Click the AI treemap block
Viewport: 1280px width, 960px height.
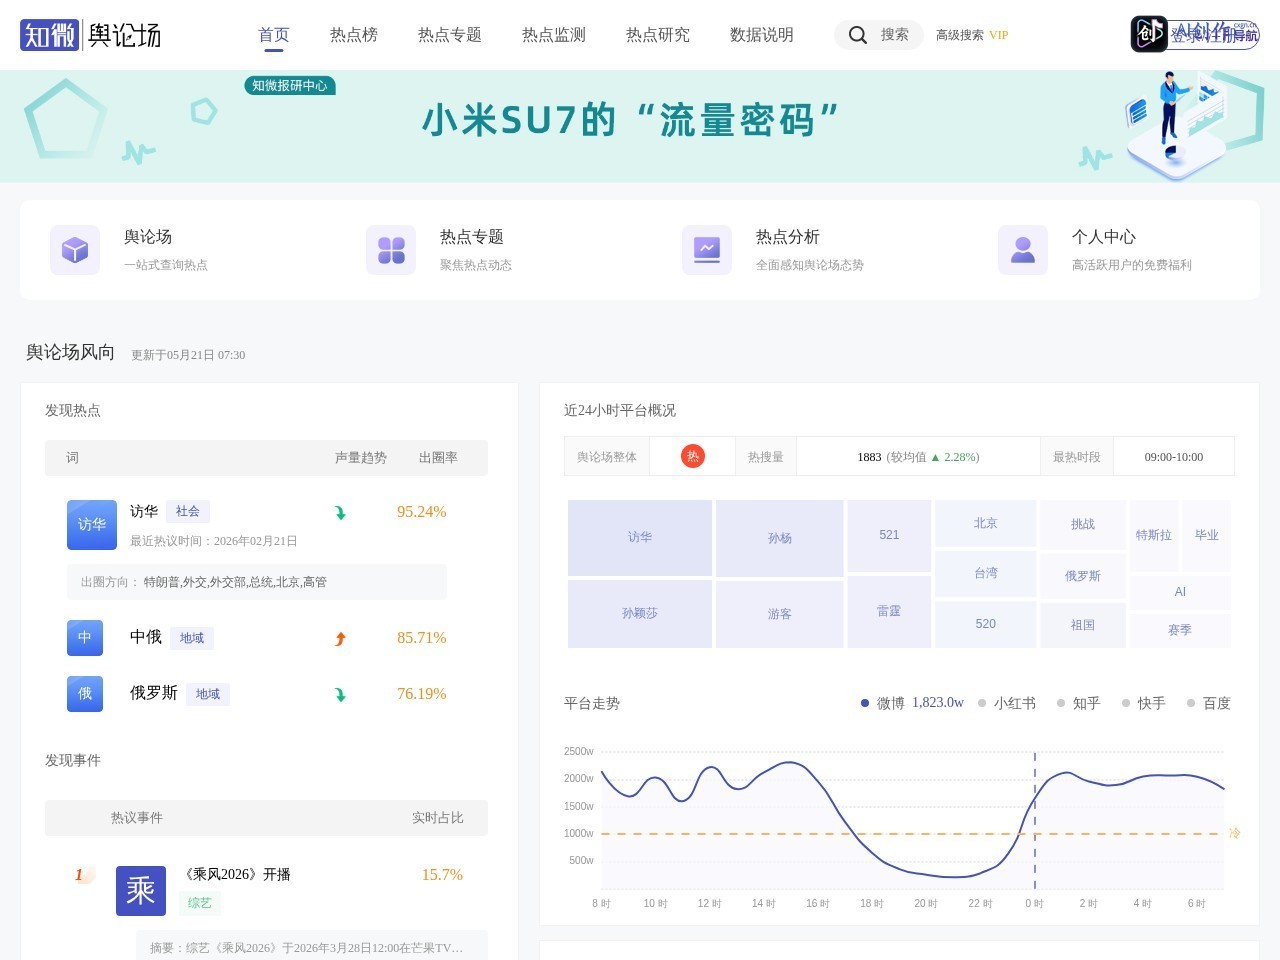1180,593
